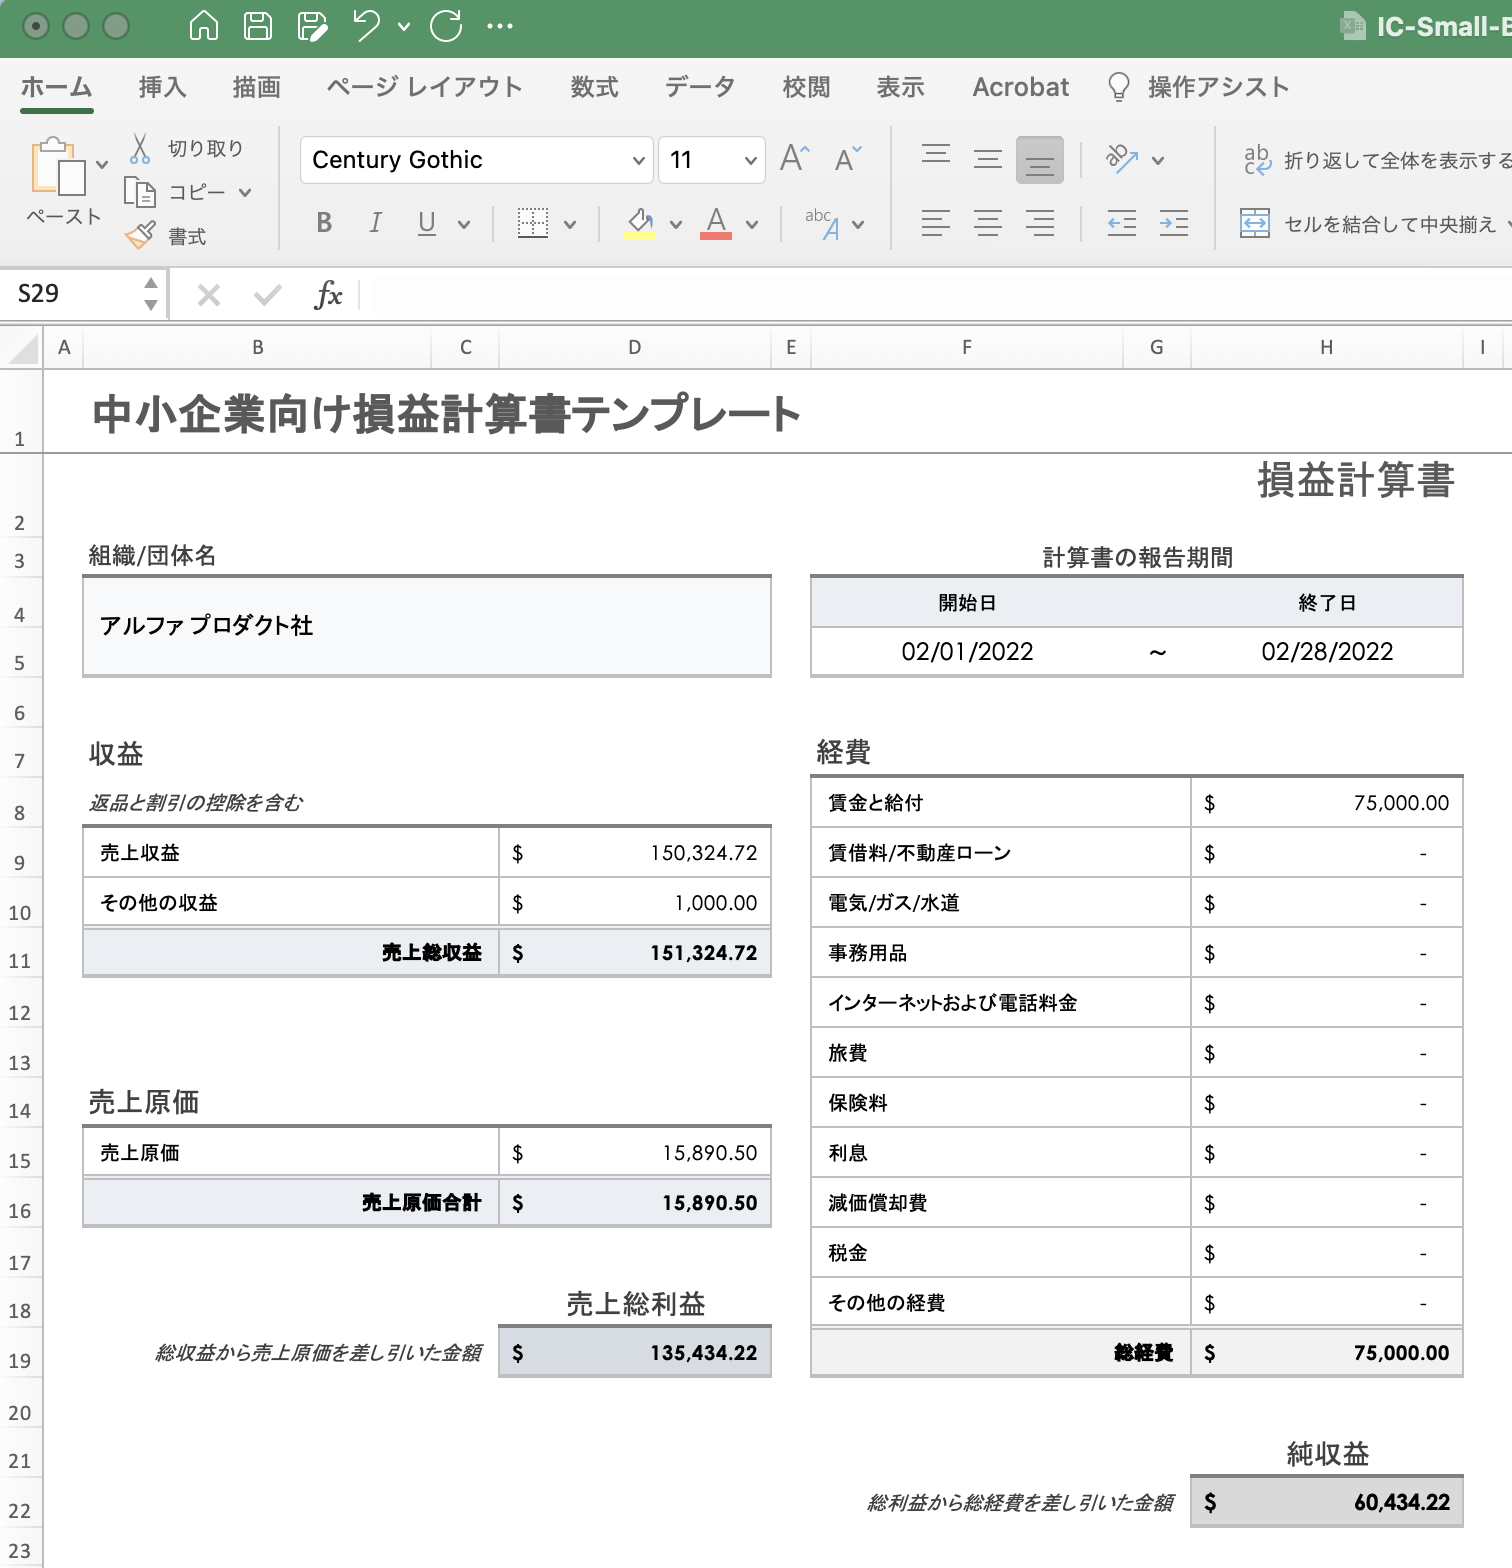Open the font size dropdown

tap(750, 160)
